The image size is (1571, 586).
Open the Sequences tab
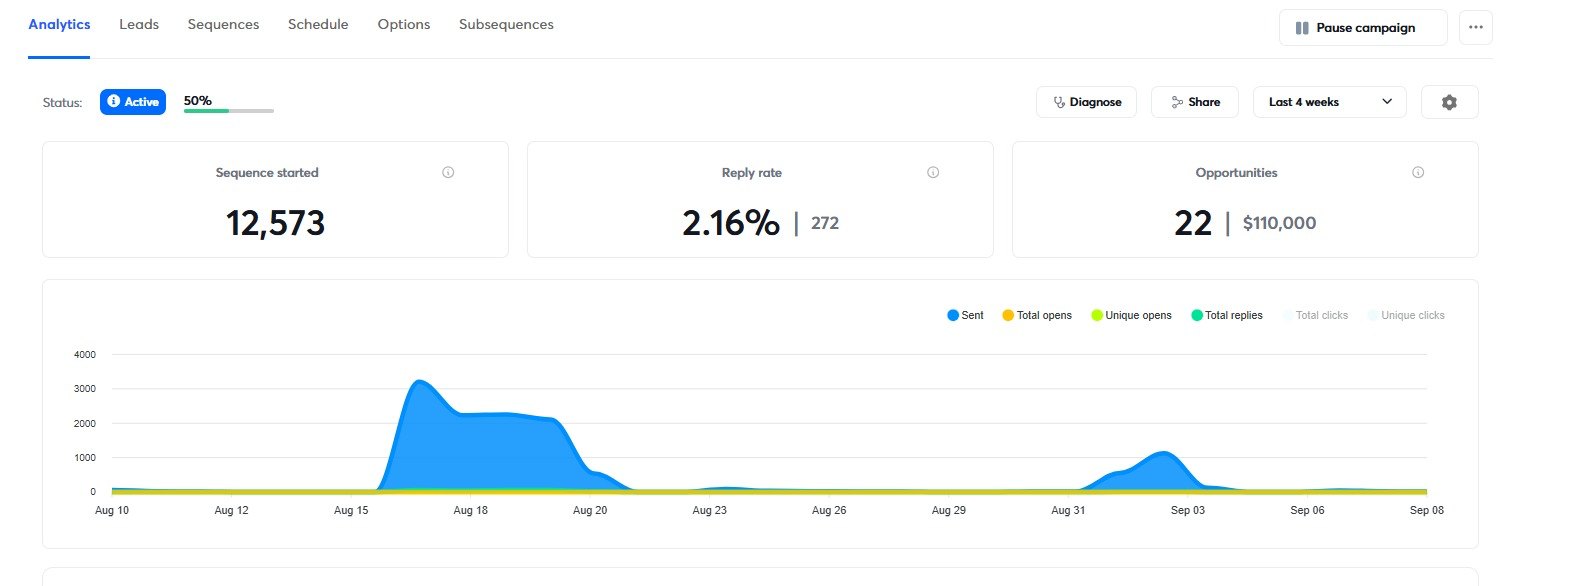point(223,24)
